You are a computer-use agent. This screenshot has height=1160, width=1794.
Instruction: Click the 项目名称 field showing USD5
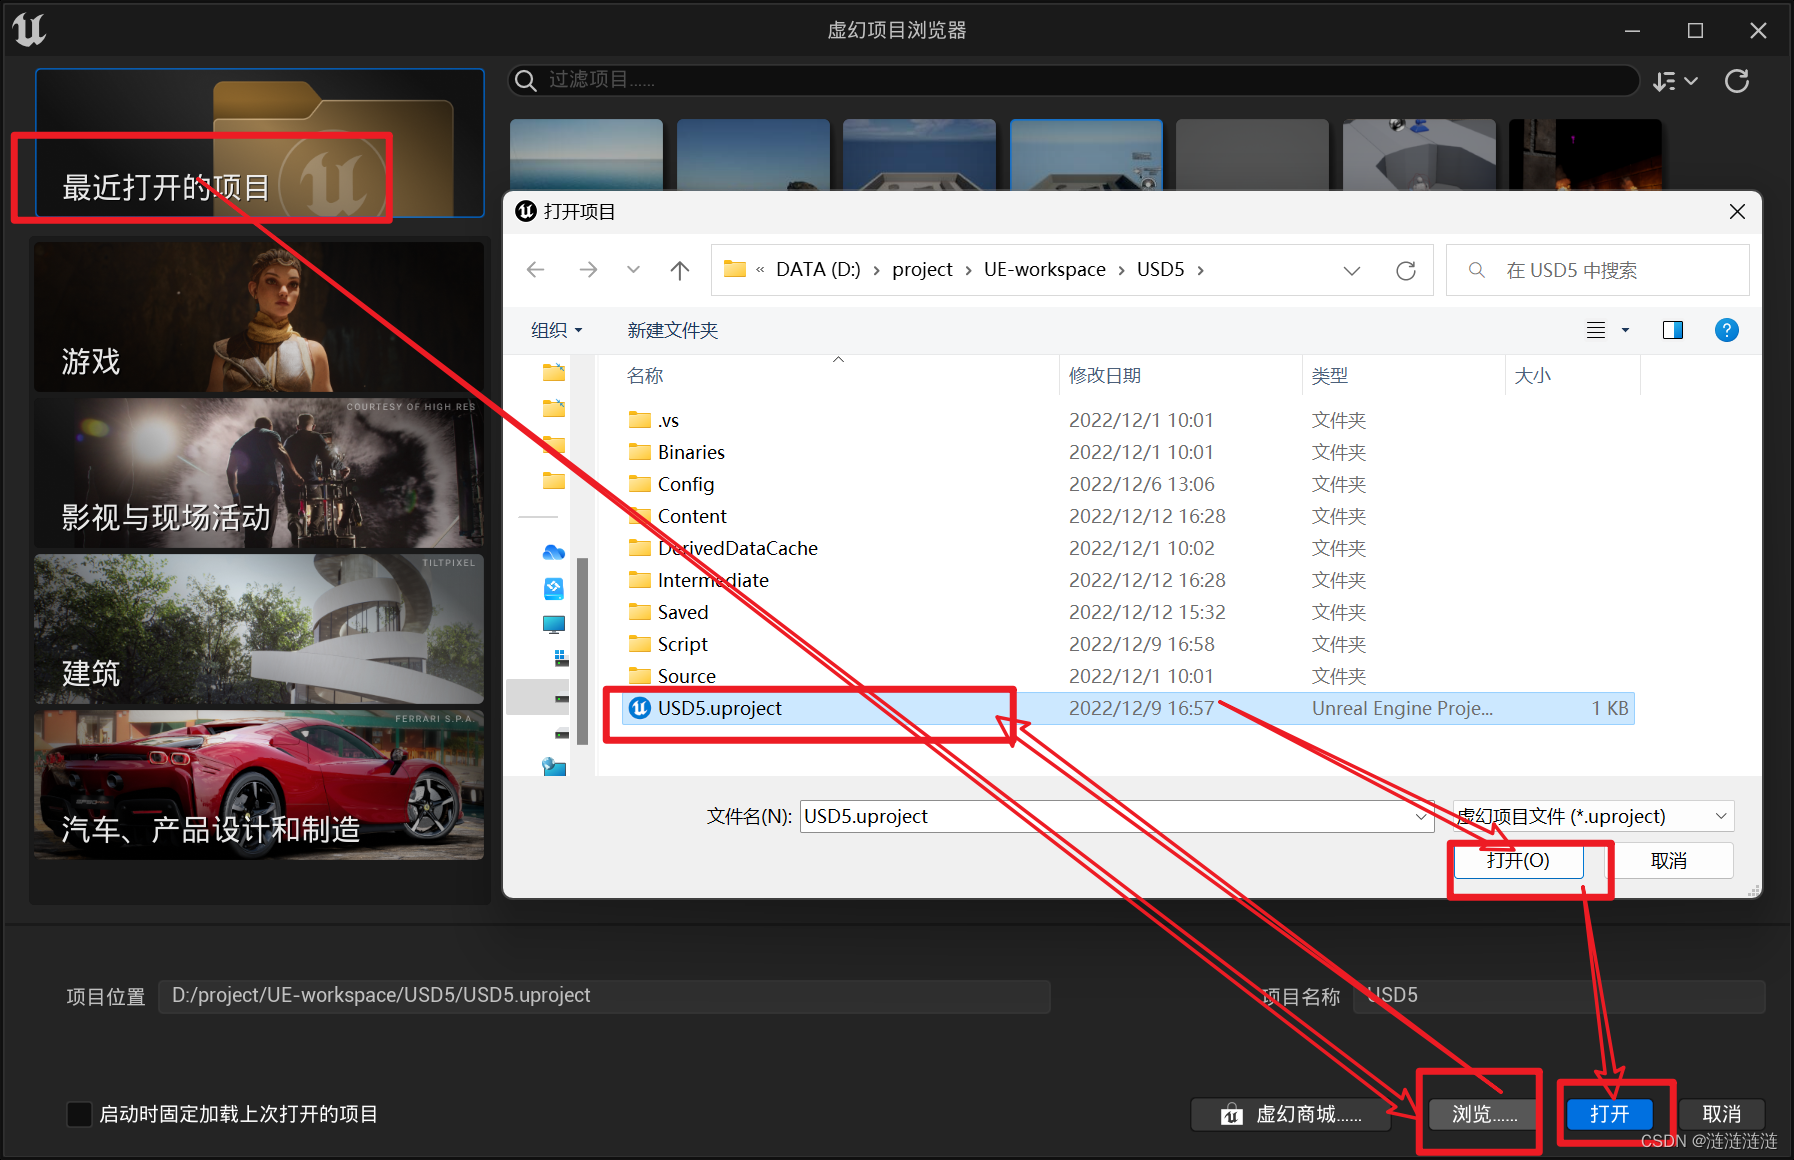(x=1559, y=996)
